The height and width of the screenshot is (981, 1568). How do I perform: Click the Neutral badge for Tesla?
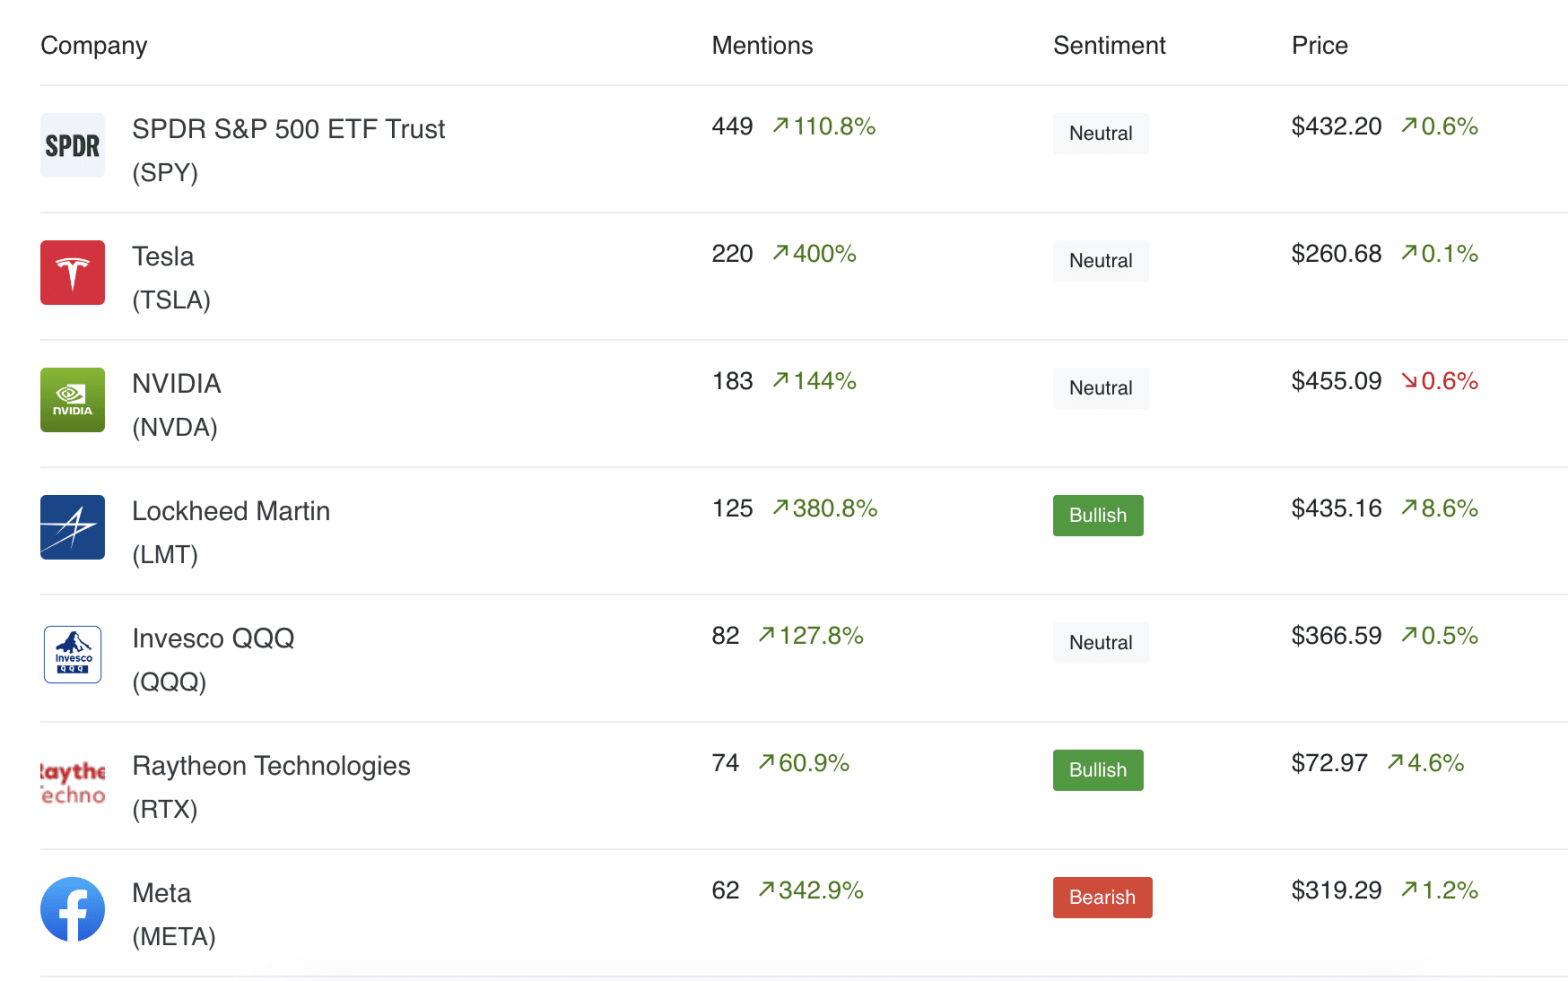click(1100, 261)
